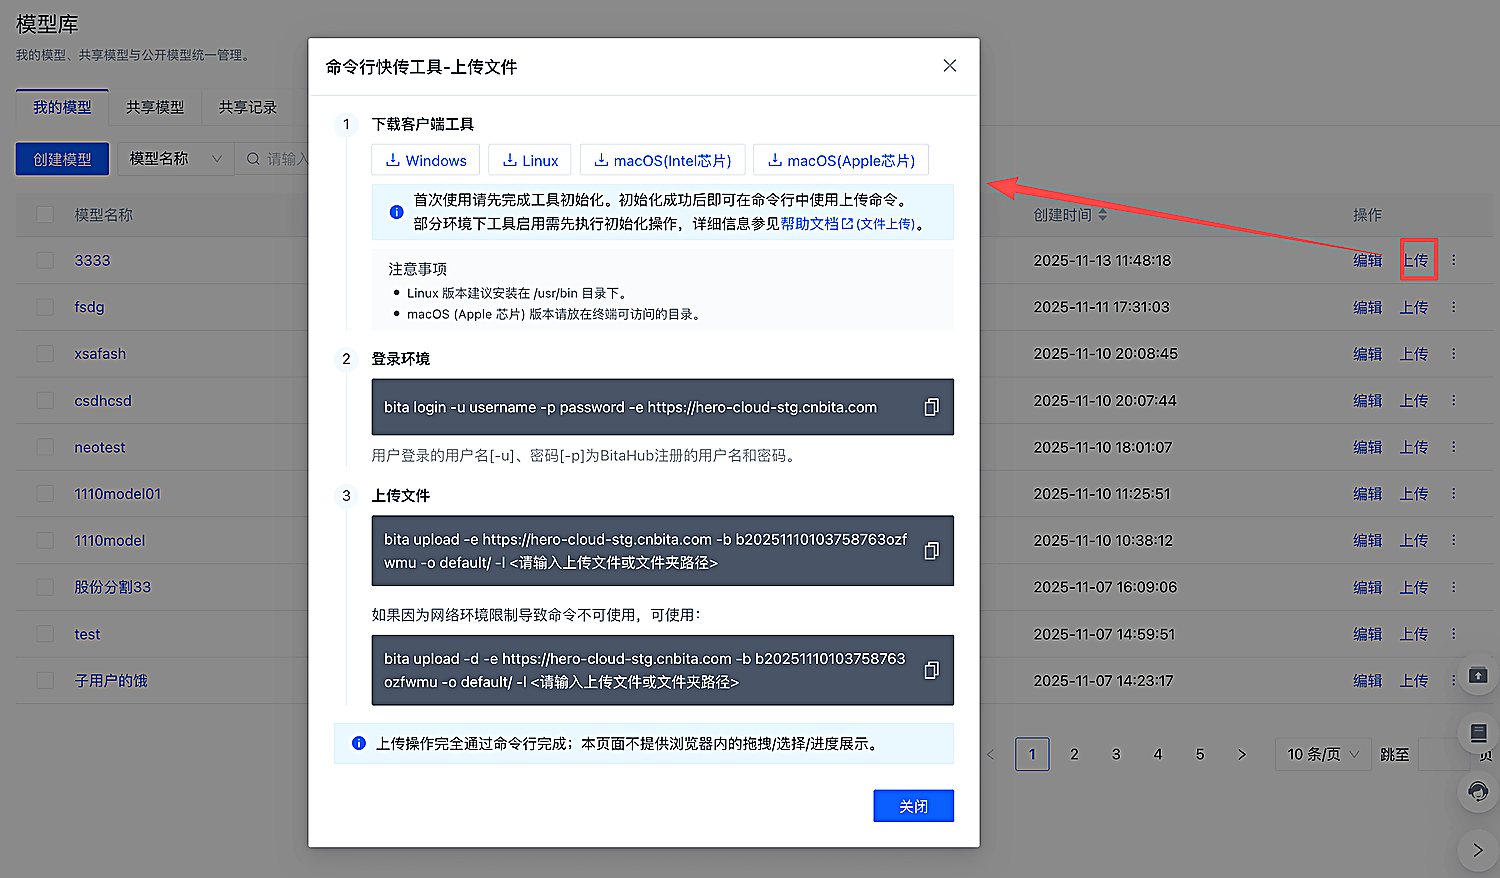1500x878 pixels.
Task: Click the 上传 link for row 3333
Action: tap(1415, 260)
